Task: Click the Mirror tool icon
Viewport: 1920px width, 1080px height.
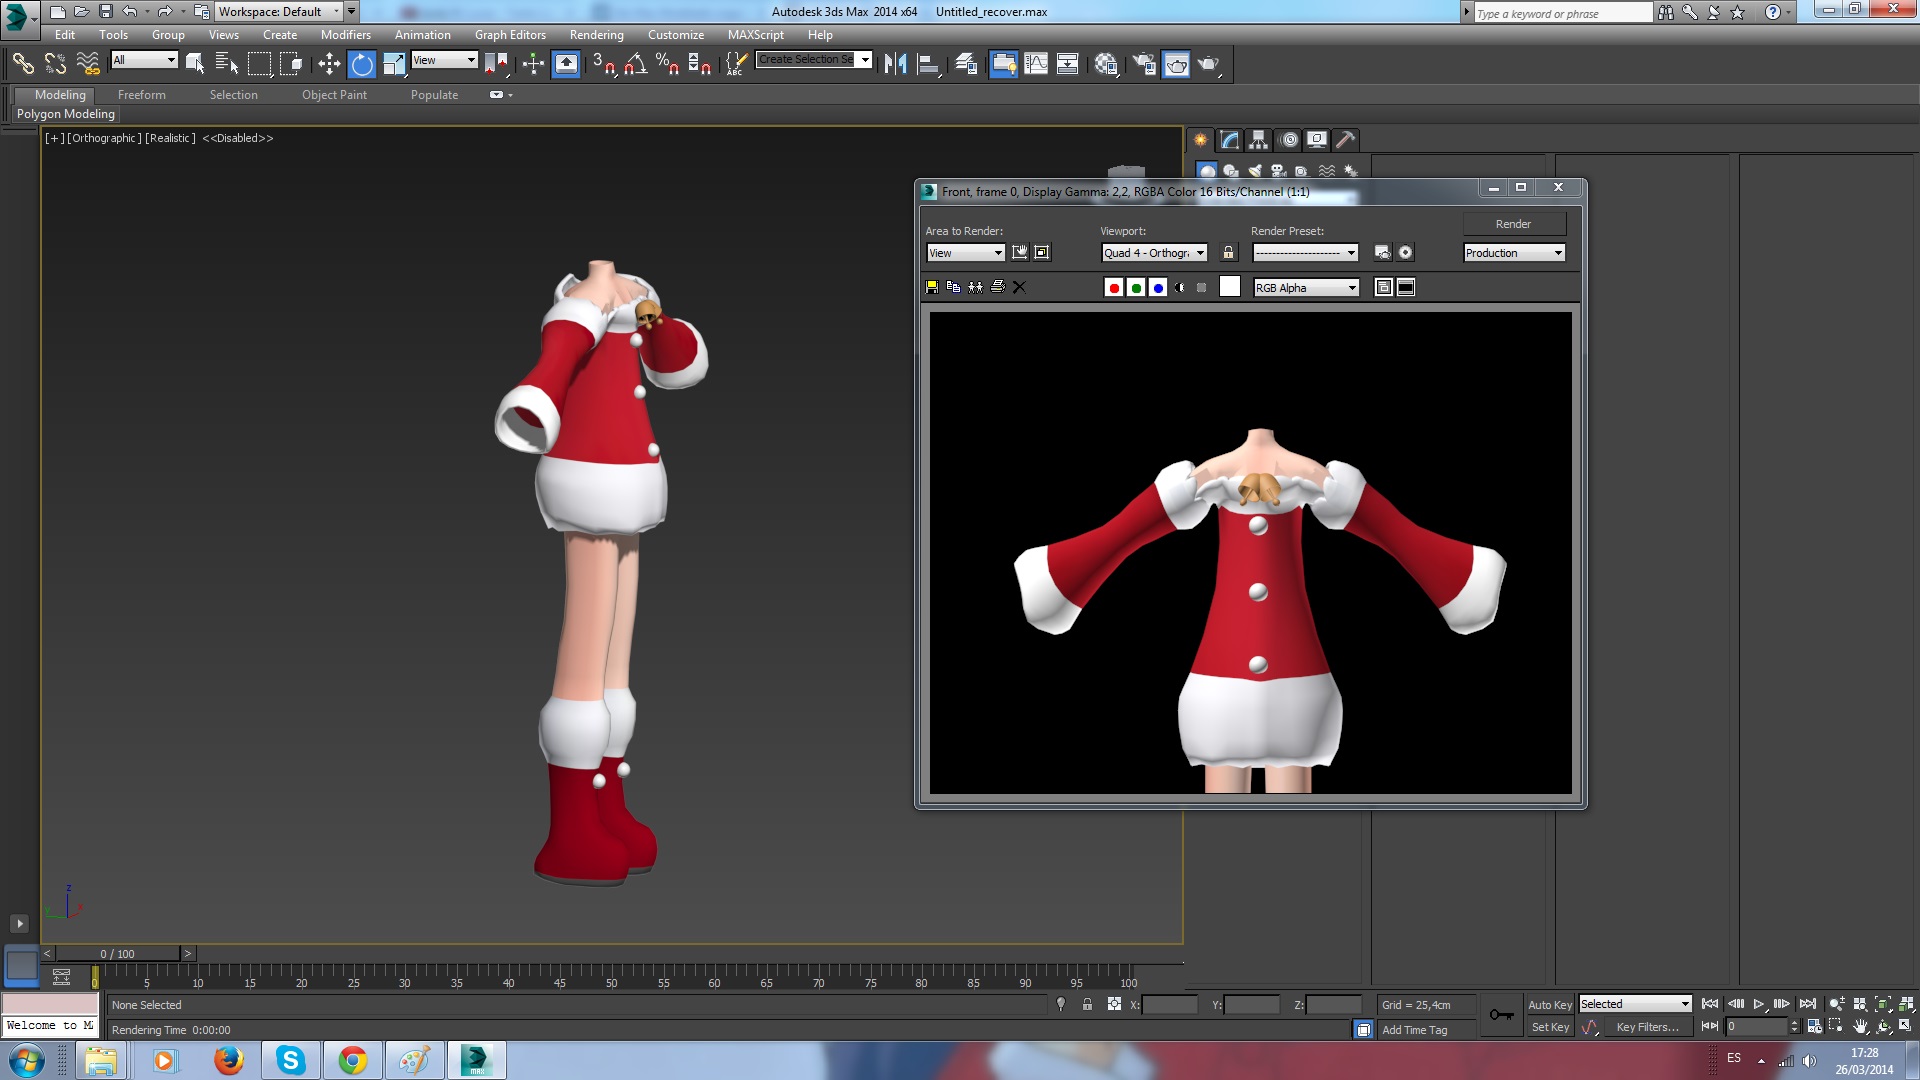Action: click(x=895, y=64)
